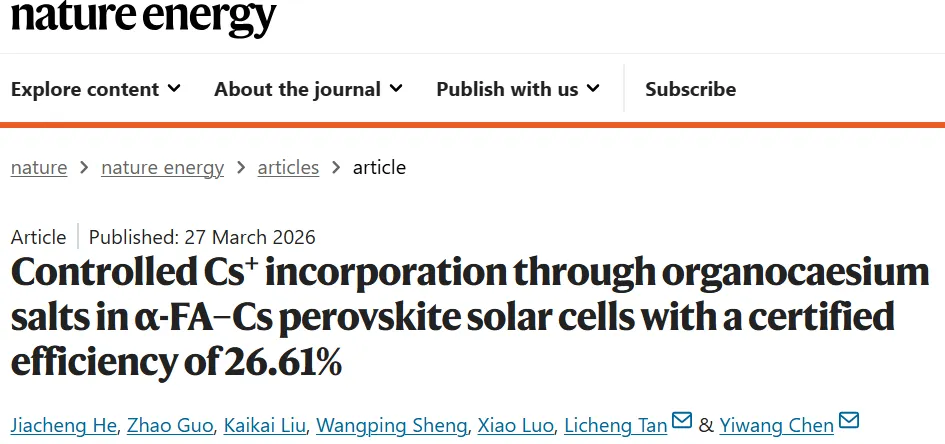Open author Zhao Guo's profile
Image resolution: width=945 pixels, height=444 pixels.
pos(170,425)
